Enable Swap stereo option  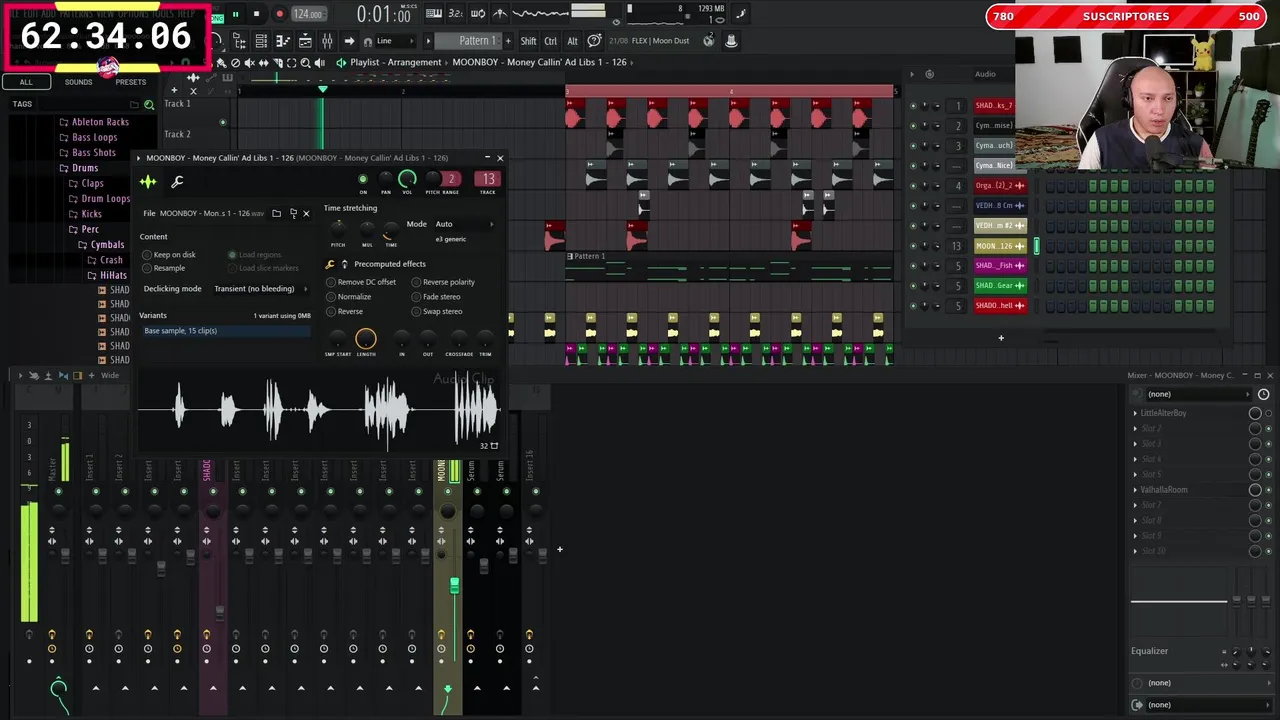pos(437,311)
